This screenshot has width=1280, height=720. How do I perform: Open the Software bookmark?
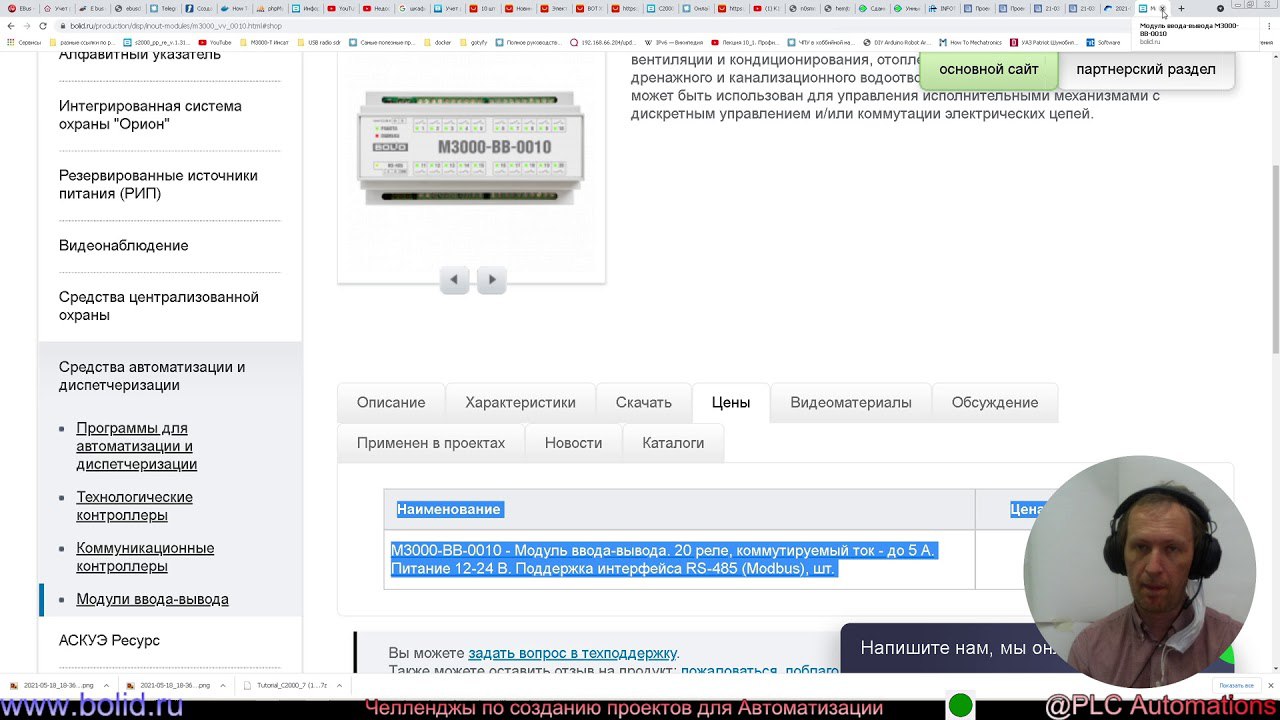(x=1103, y=43)
